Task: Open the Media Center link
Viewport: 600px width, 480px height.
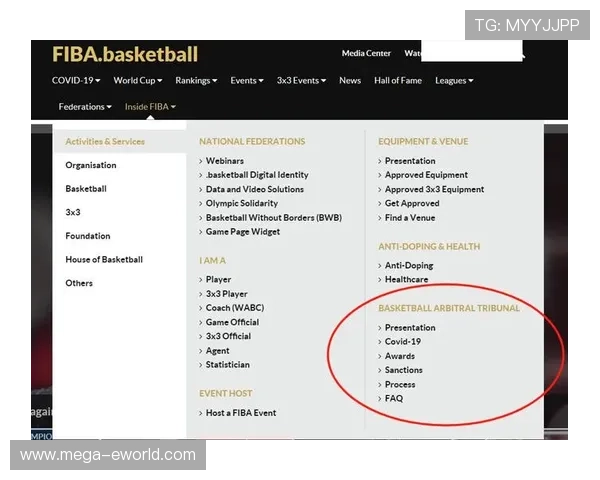Action: pyautogui.click(x=366, y=53)
